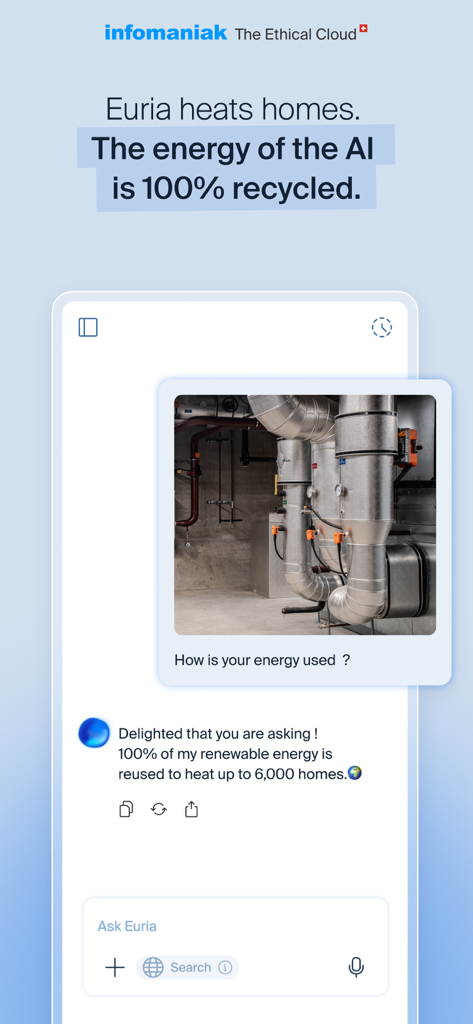Screen dimensions: 473x1024
Task: Select text '100% of my renewable energy is'
Action: pyautogui.click(x=225, y=754)
